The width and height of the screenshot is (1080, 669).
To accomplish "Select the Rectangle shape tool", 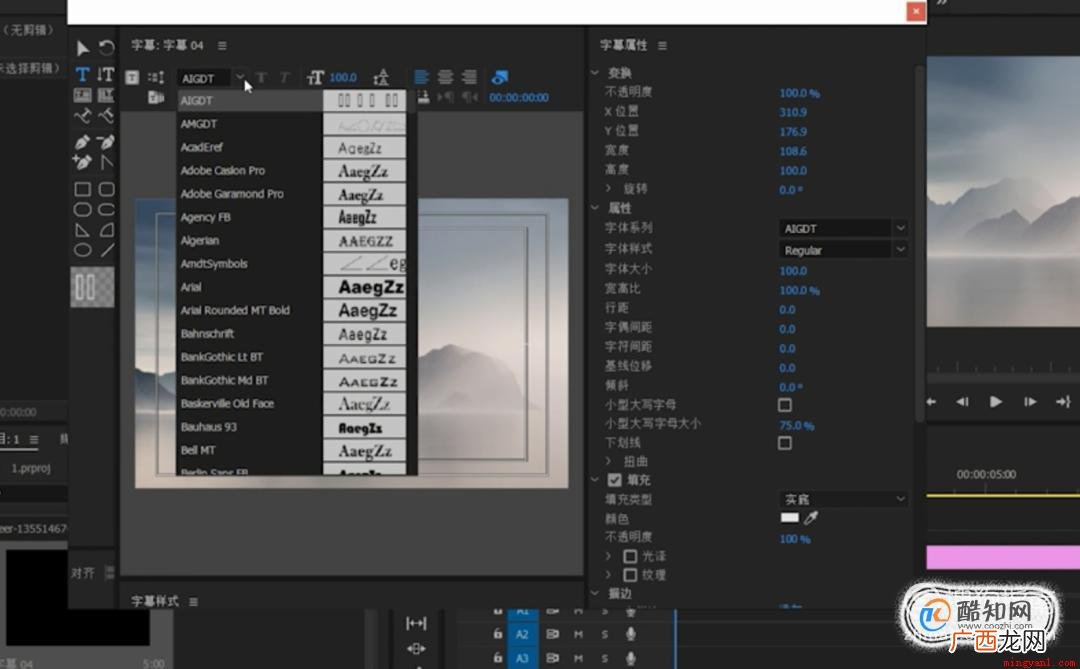I will [x=82, y=189].
